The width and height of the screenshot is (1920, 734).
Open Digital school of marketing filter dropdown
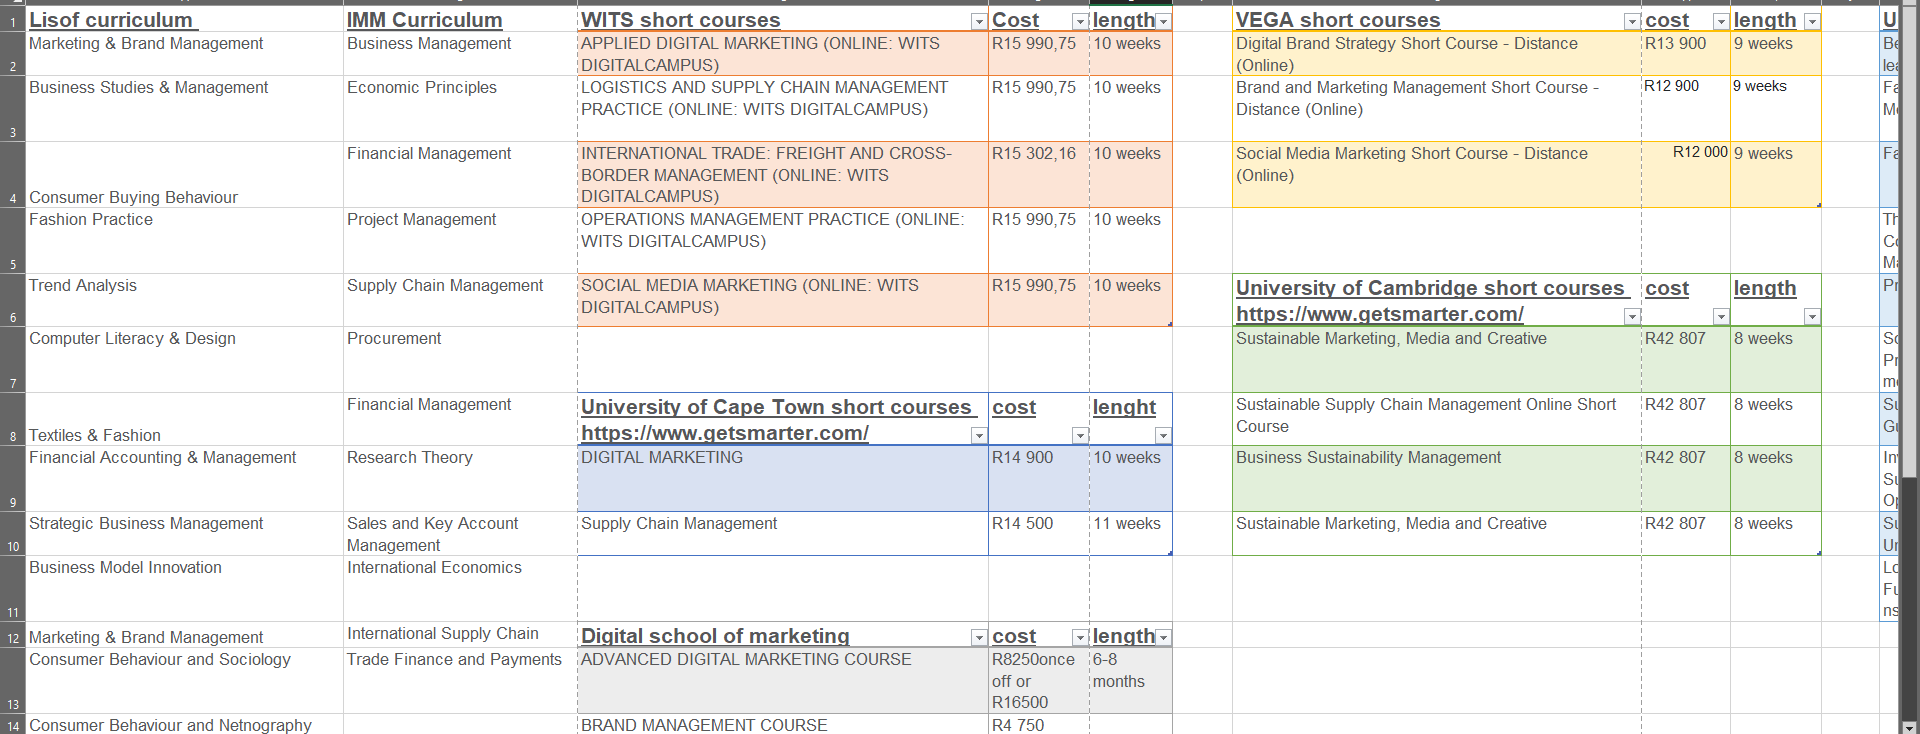pos(979,638)
